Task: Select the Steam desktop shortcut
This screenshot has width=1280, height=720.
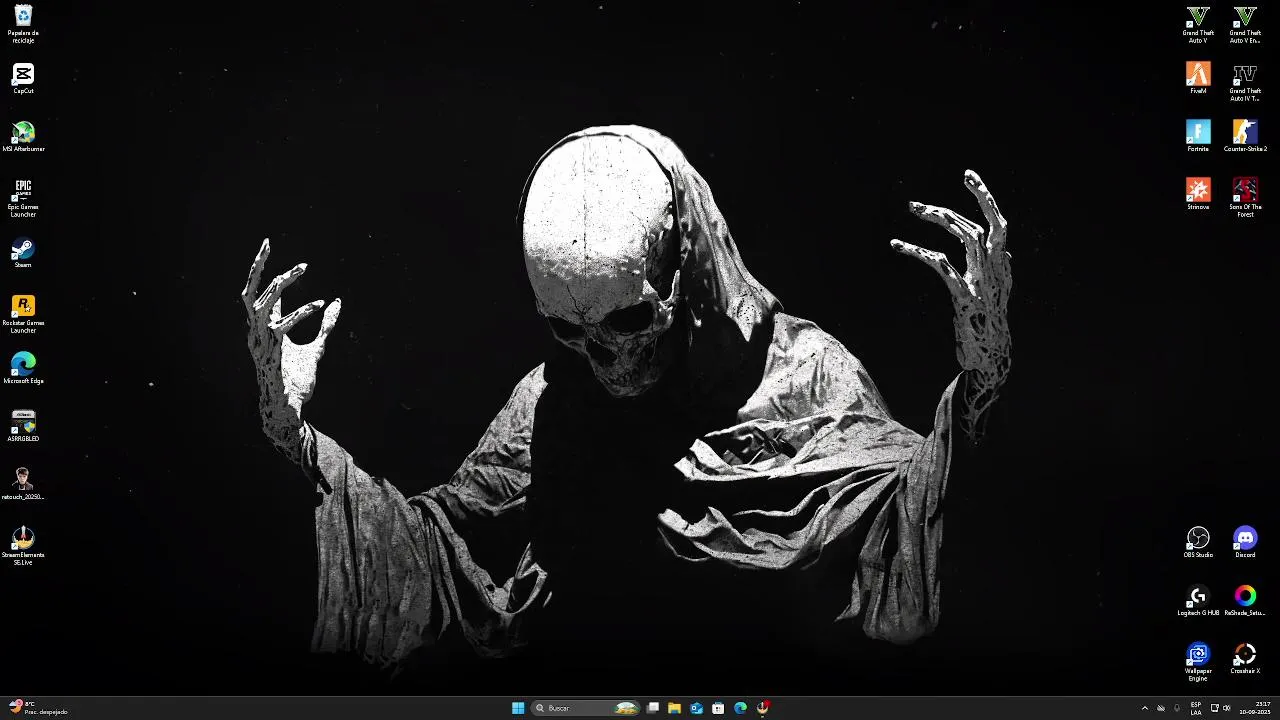Action: [23, 253]
